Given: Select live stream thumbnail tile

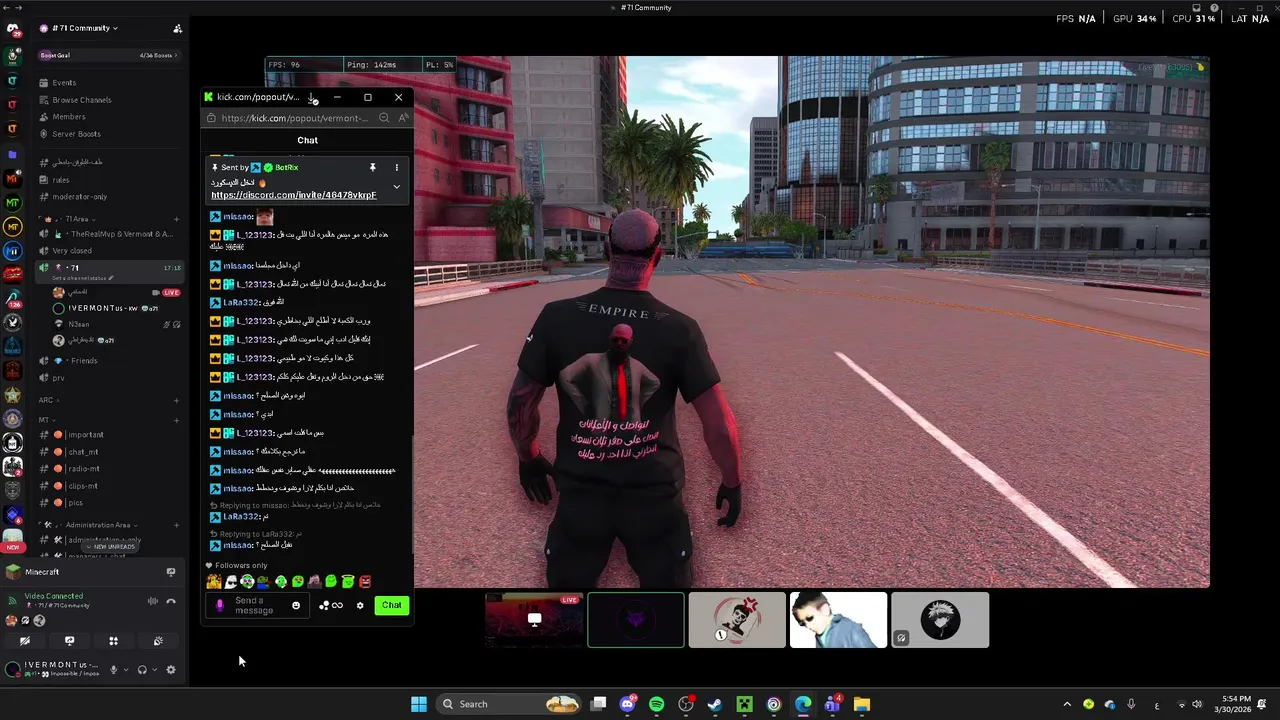Looking at the screenshot, I should point(534,620).
